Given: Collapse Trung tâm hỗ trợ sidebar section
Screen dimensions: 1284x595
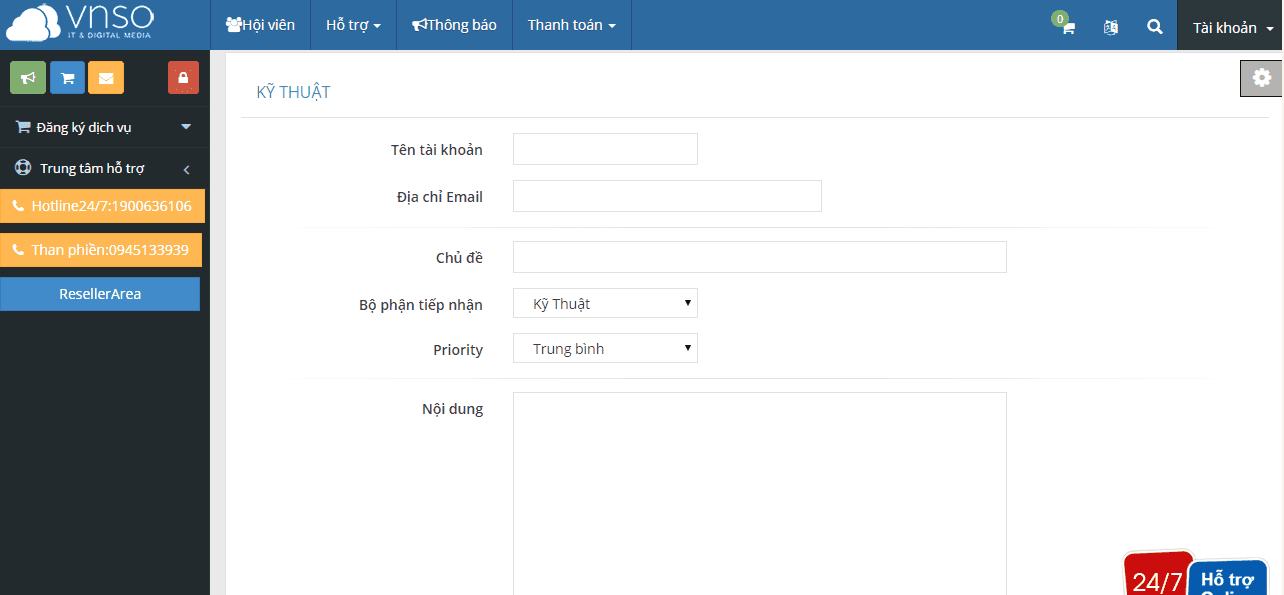Looking at the screenshot, I should point(105,168).
